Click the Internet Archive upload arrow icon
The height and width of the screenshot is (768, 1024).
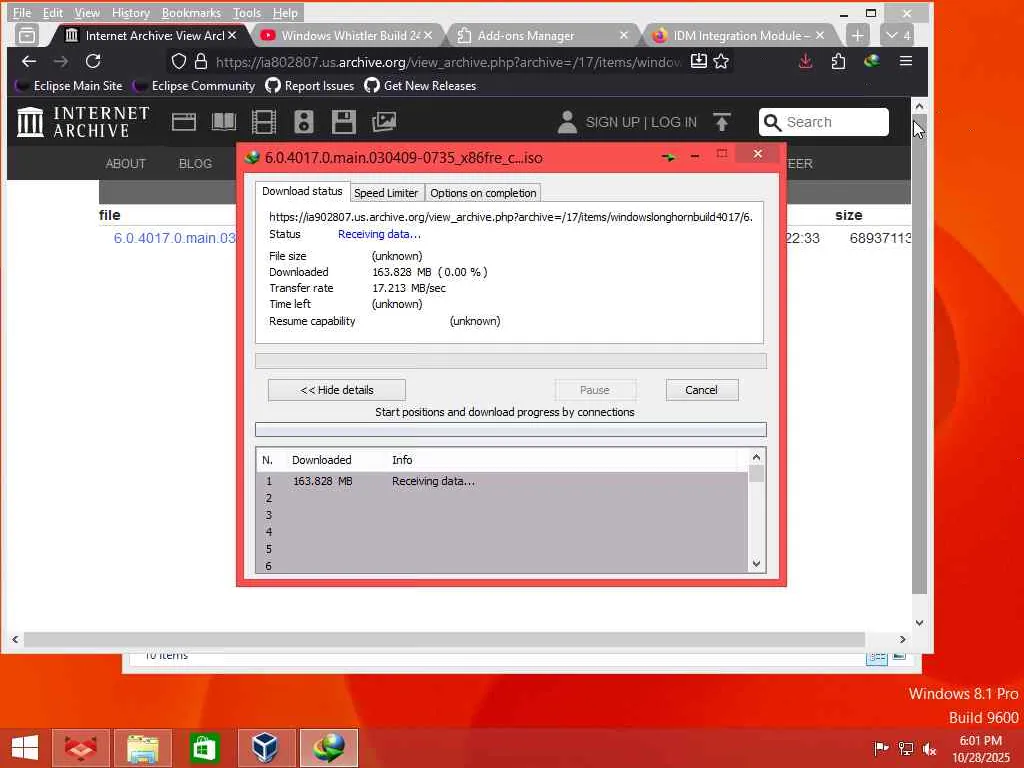(x=722, y=122)
